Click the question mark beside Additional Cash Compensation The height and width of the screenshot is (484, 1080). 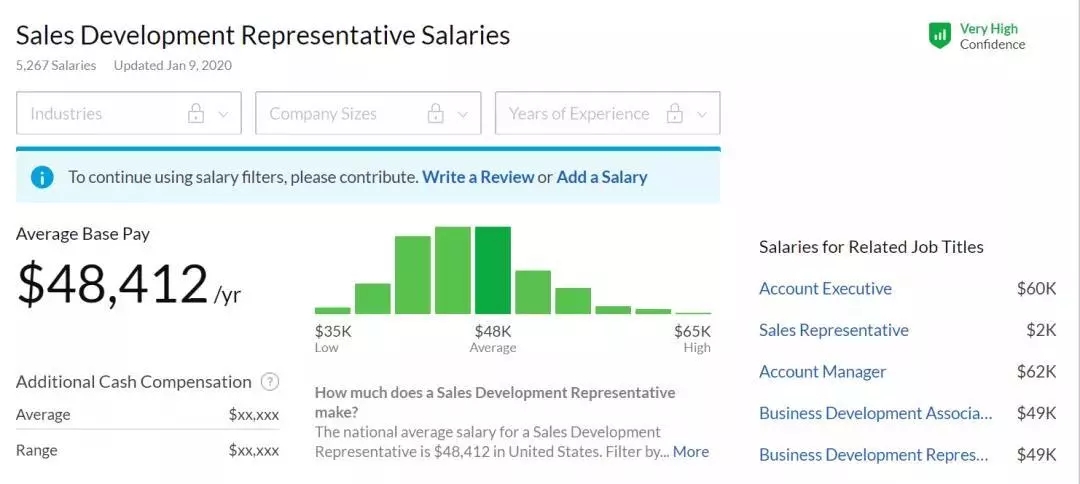(x=269, y=381)
